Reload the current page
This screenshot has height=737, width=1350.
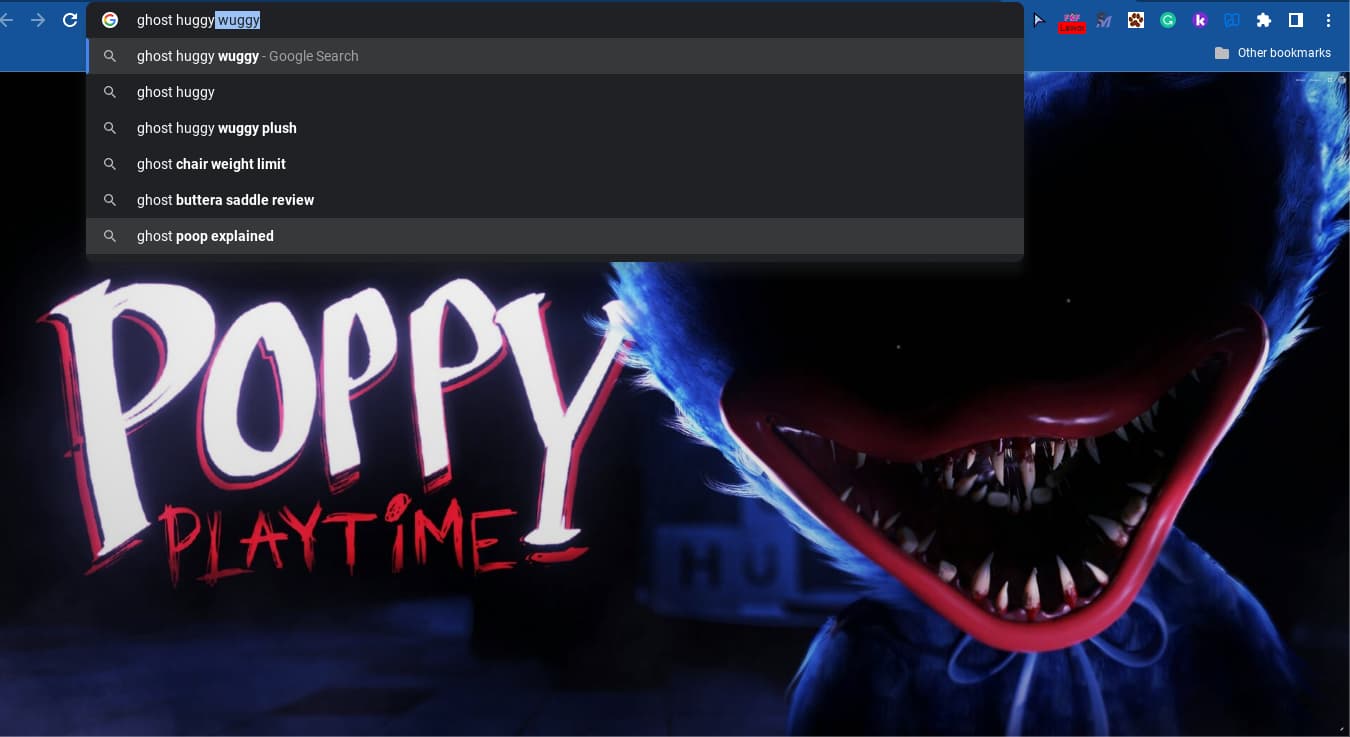click(x=70, y=20)
